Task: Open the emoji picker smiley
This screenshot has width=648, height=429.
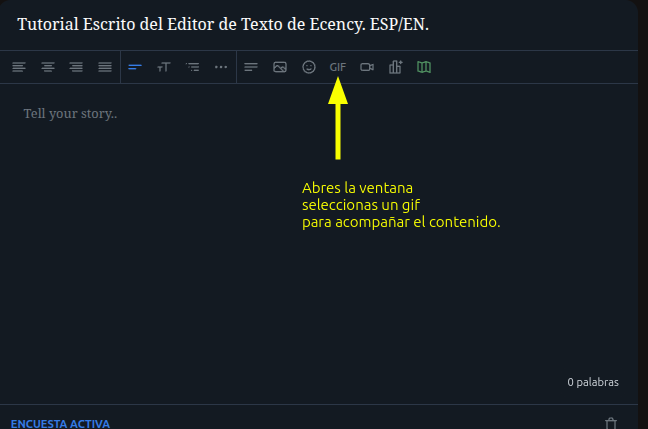Action: pos(309,67)
